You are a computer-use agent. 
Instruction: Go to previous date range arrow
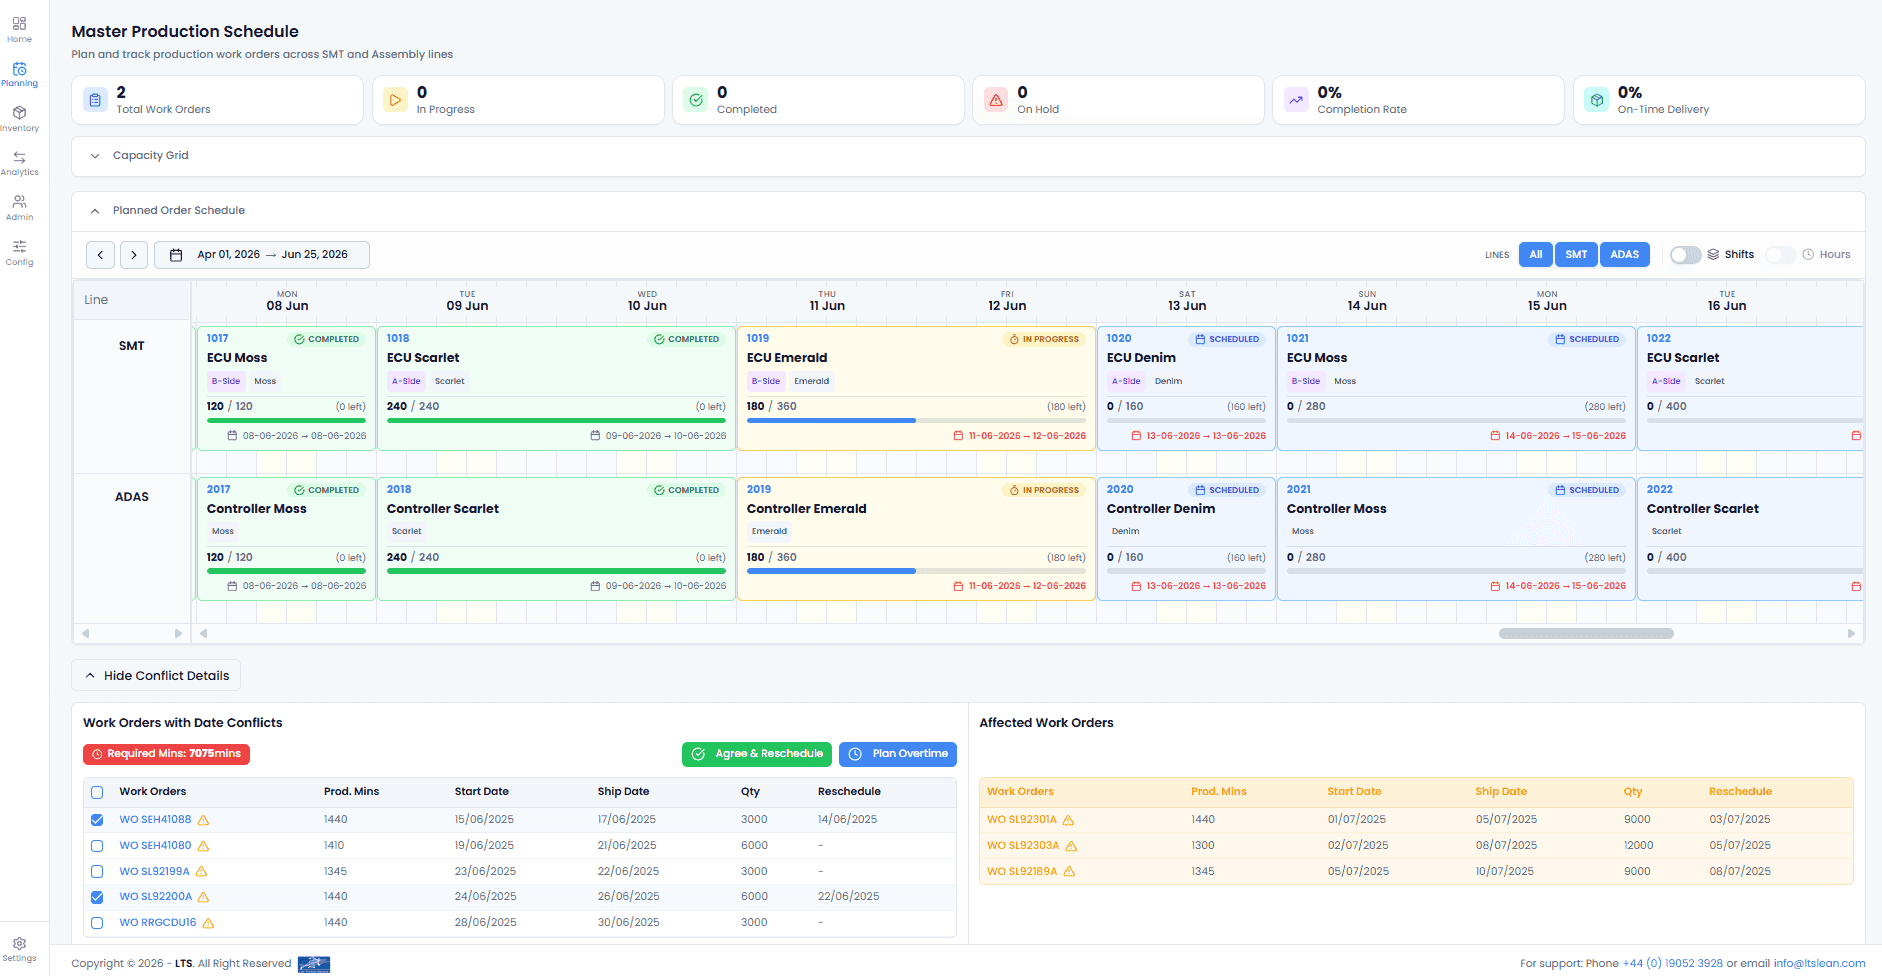click(x=100, y=255)
